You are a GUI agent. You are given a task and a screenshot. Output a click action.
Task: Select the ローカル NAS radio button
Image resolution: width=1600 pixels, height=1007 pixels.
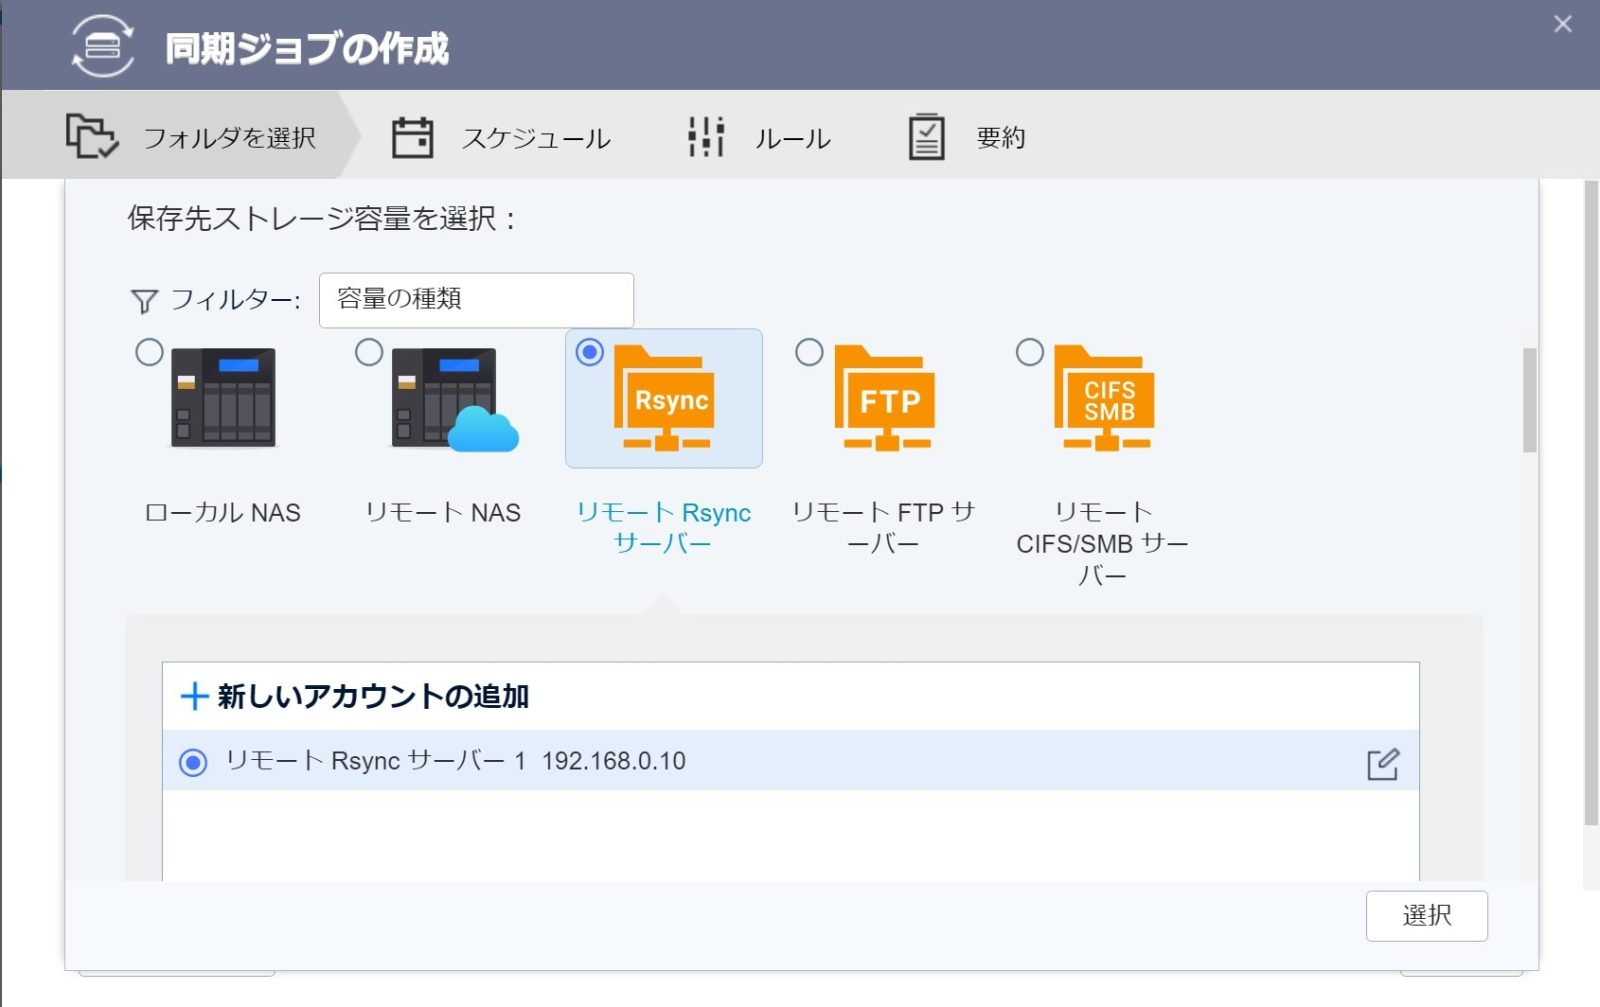[149, 352]
